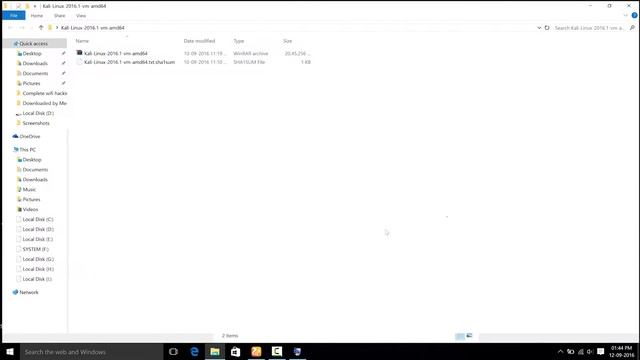Click the WinRAR archive file icon
This screenshot has height=360, width=640.
coord(79,53)
